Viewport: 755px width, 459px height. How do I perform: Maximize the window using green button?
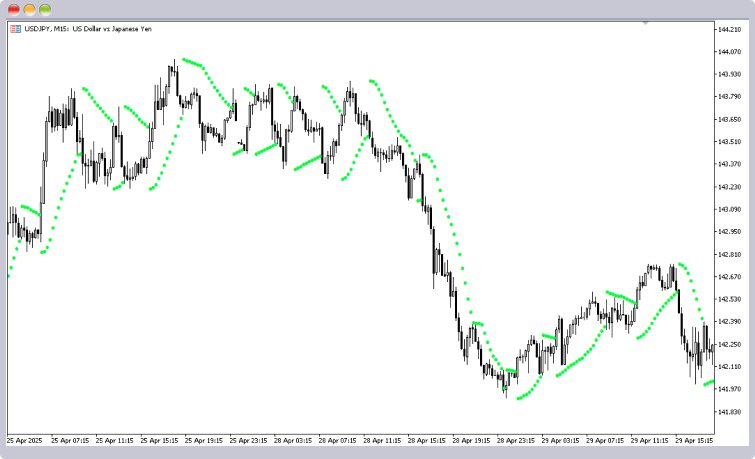[45, 8]
